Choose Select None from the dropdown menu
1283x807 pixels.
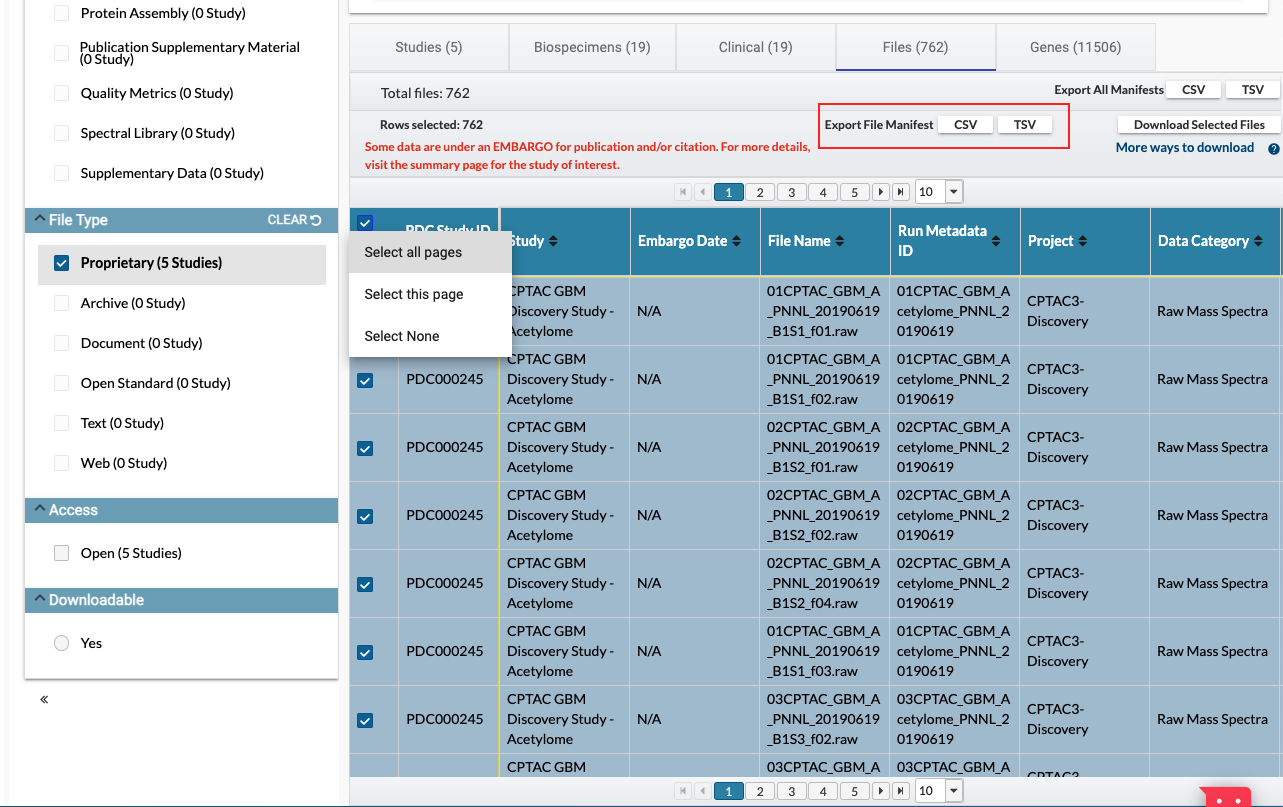(402, 336)
